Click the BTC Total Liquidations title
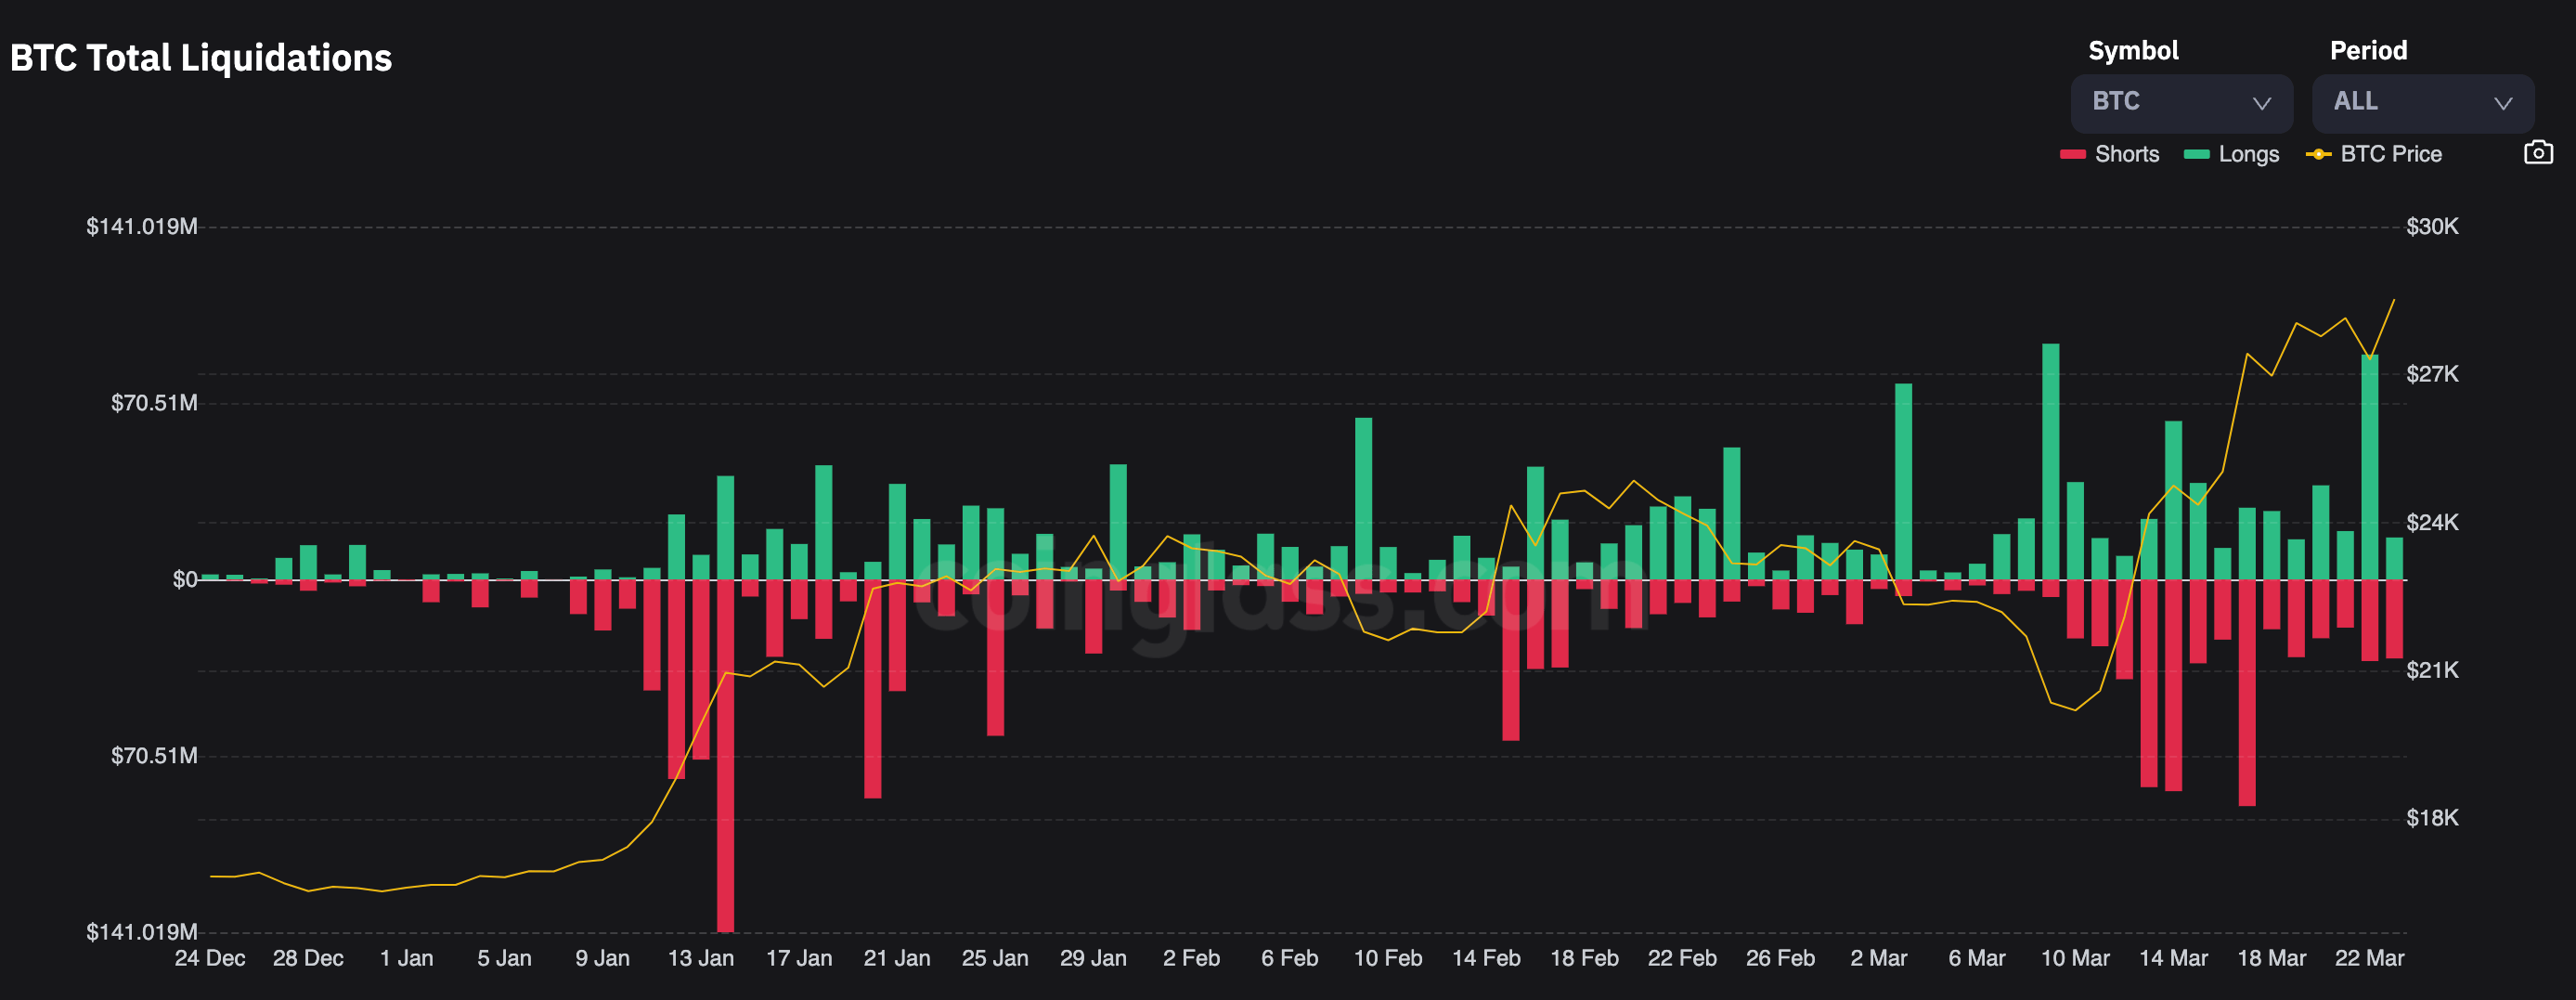The image size is (2576, 1000). click(201, 58)
